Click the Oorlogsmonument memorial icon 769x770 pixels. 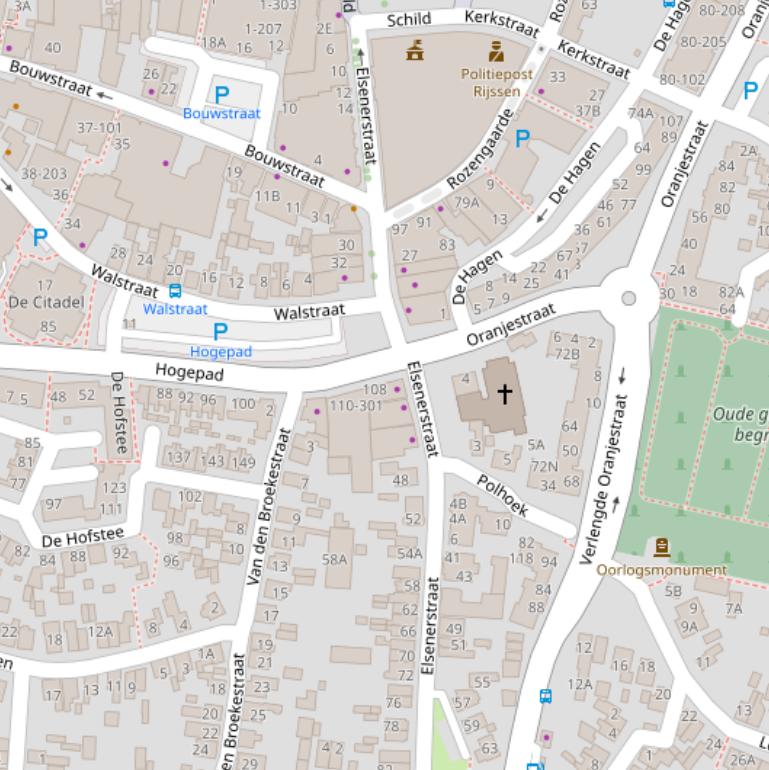(661, 547)
